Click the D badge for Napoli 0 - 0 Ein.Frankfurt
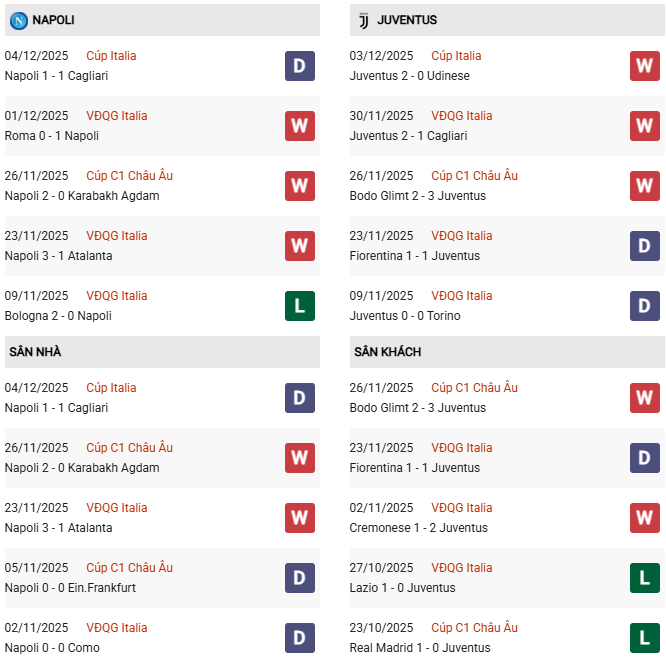666x662 pixels. tap(300, 578)
